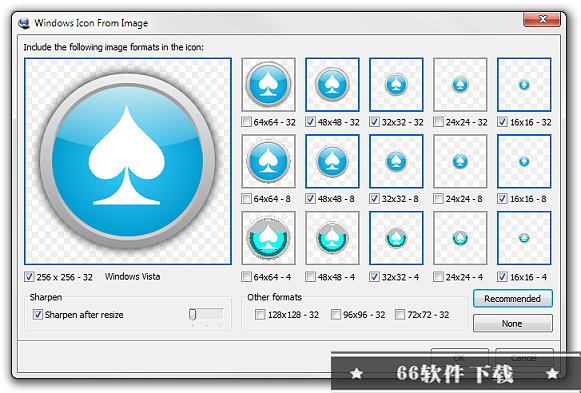The height and width of the screenshot is (393, 581).
Task: Click the sharpen amount slider handle
Action: point(192,315)
